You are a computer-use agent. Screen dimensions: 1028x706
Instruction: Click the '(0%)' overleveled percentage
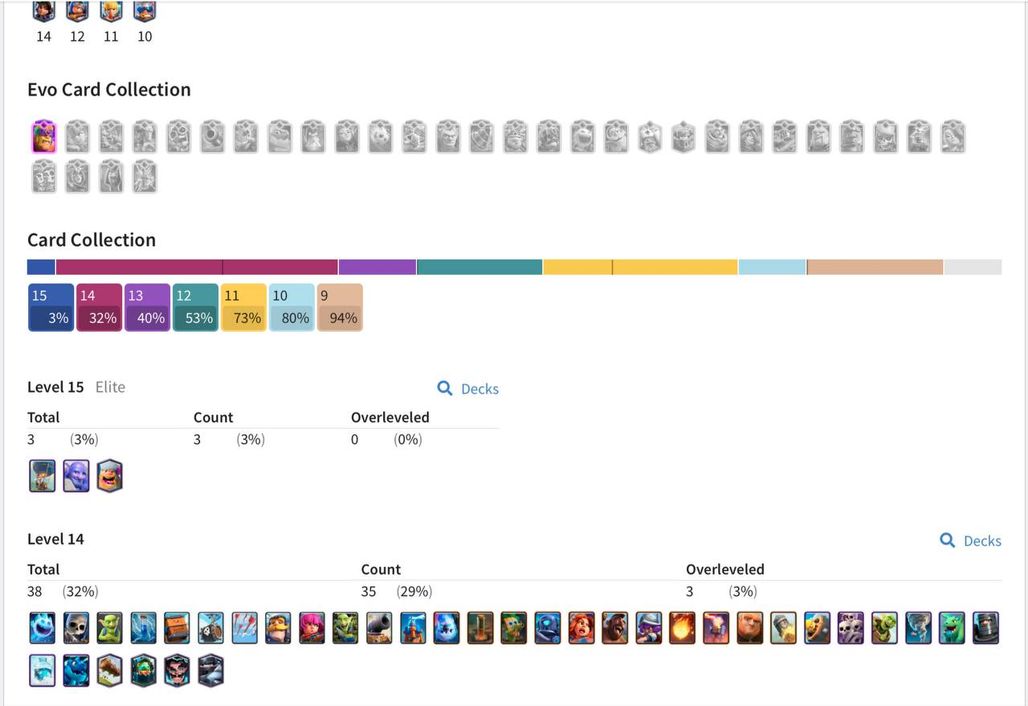[x=408, y=439]
